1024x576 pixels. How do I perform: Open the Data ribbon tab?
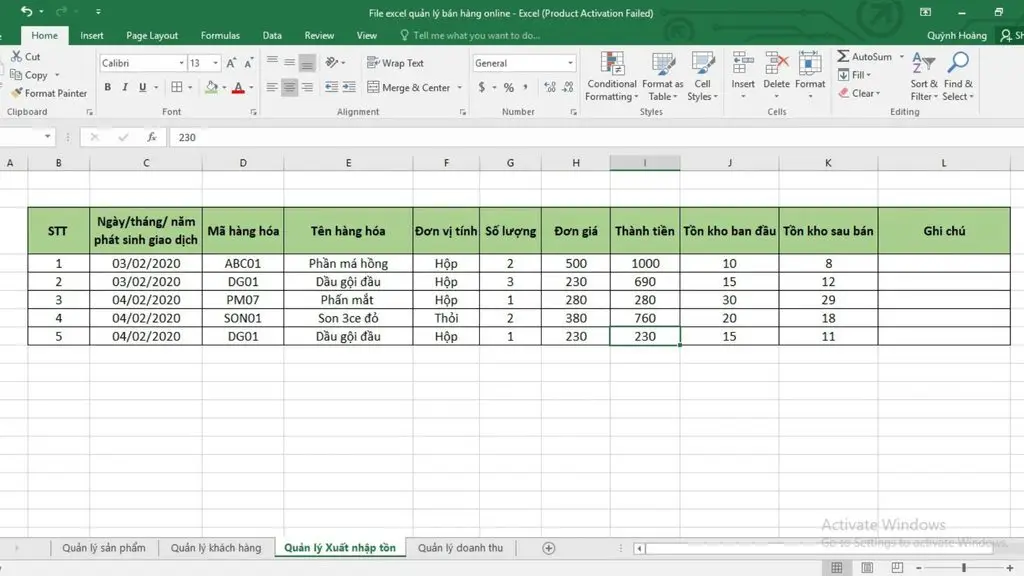pyautogui.click(x=272, y=35)
